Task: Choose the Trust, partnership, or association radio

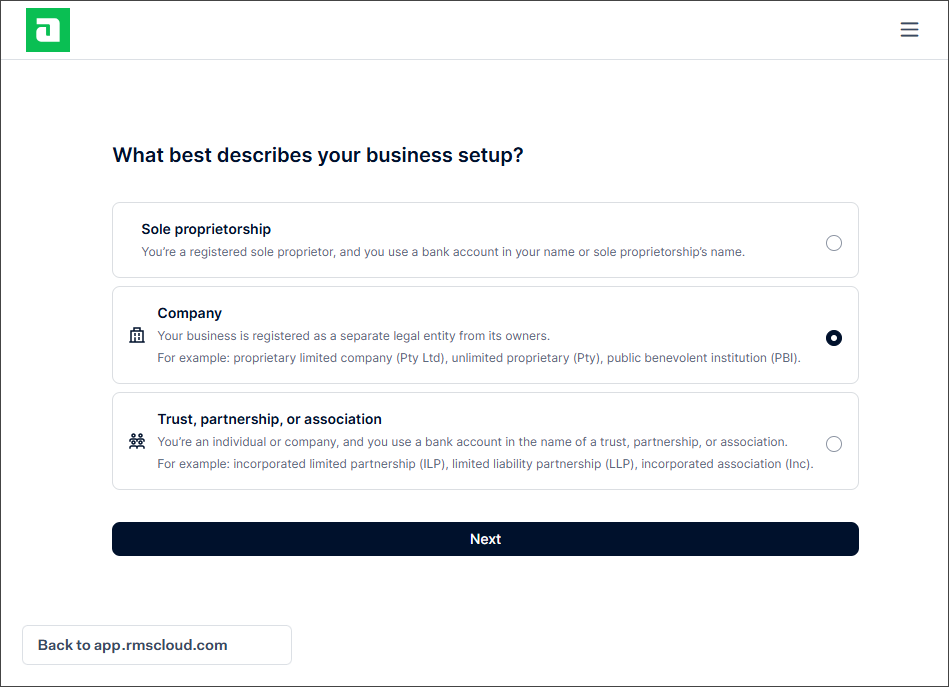Action: click(x=833, y=444)
